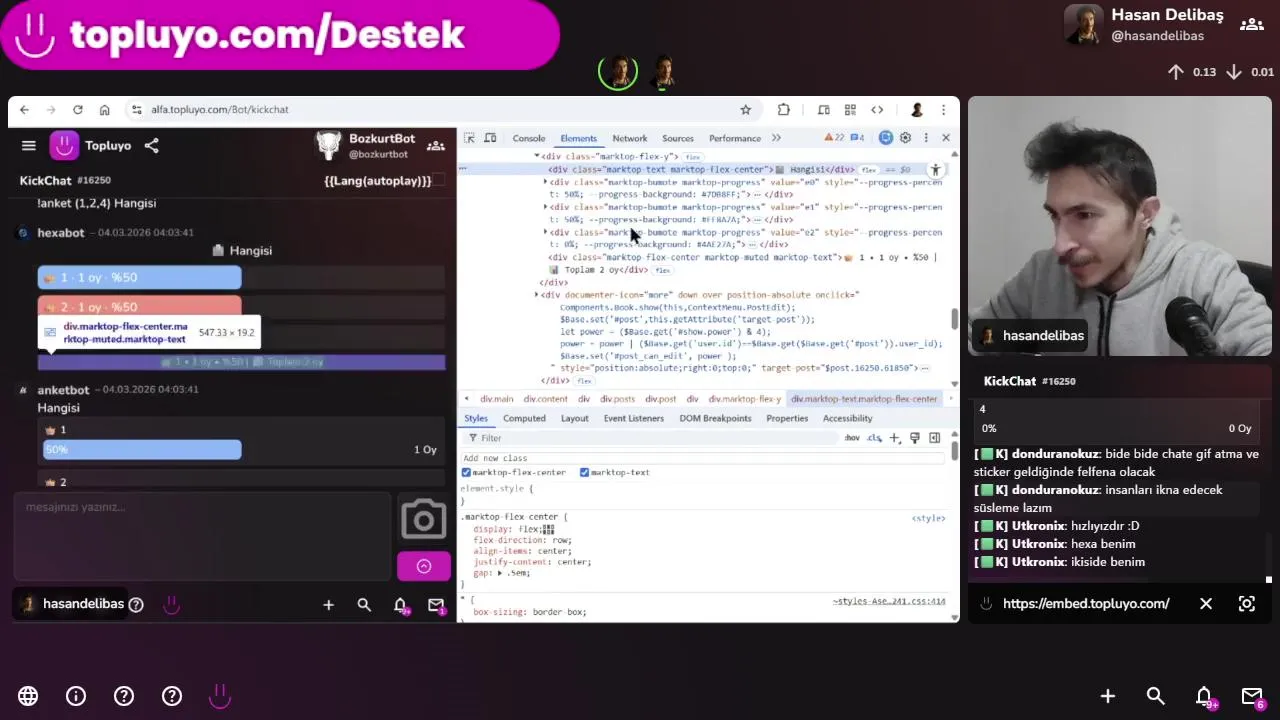Open notifications bell in embedded page footer
Image resolution: width=1280 pixels, height=720 pixels.
[x=400, y=605]
